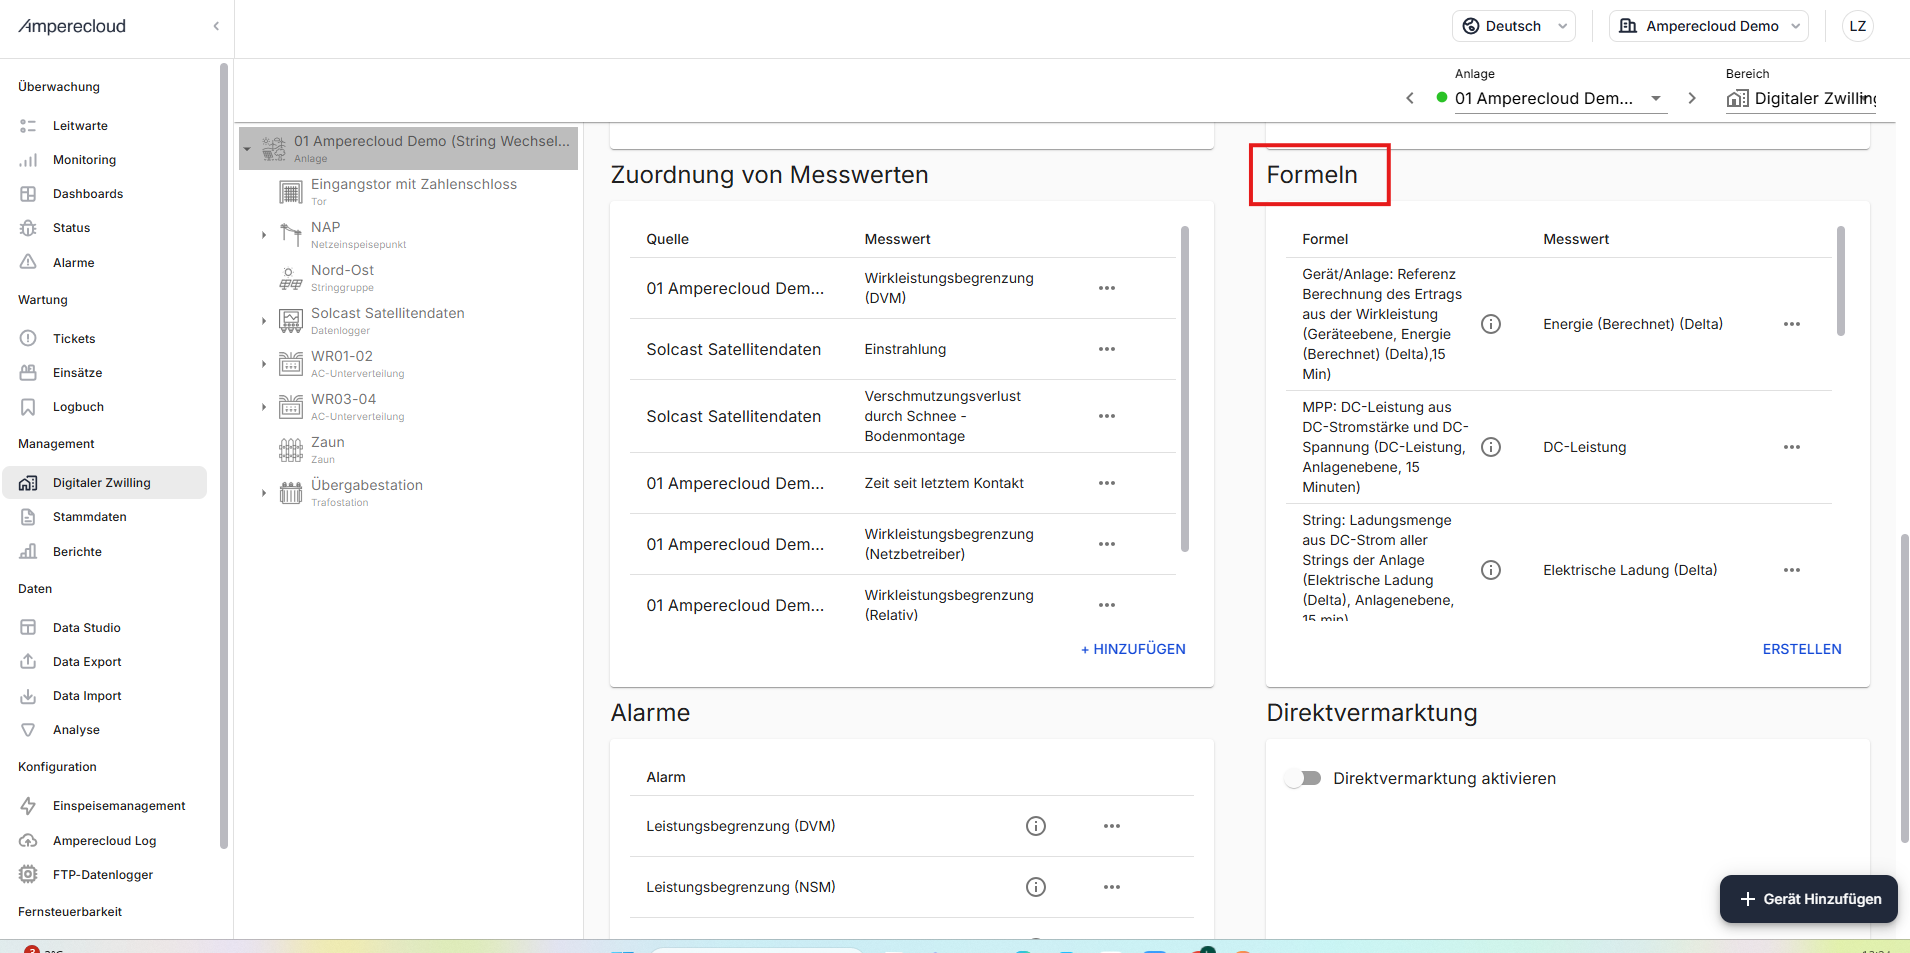Collapse the sidebar with the chevron icon
Screen dimensions: 1910x953
tap(216, 26)
